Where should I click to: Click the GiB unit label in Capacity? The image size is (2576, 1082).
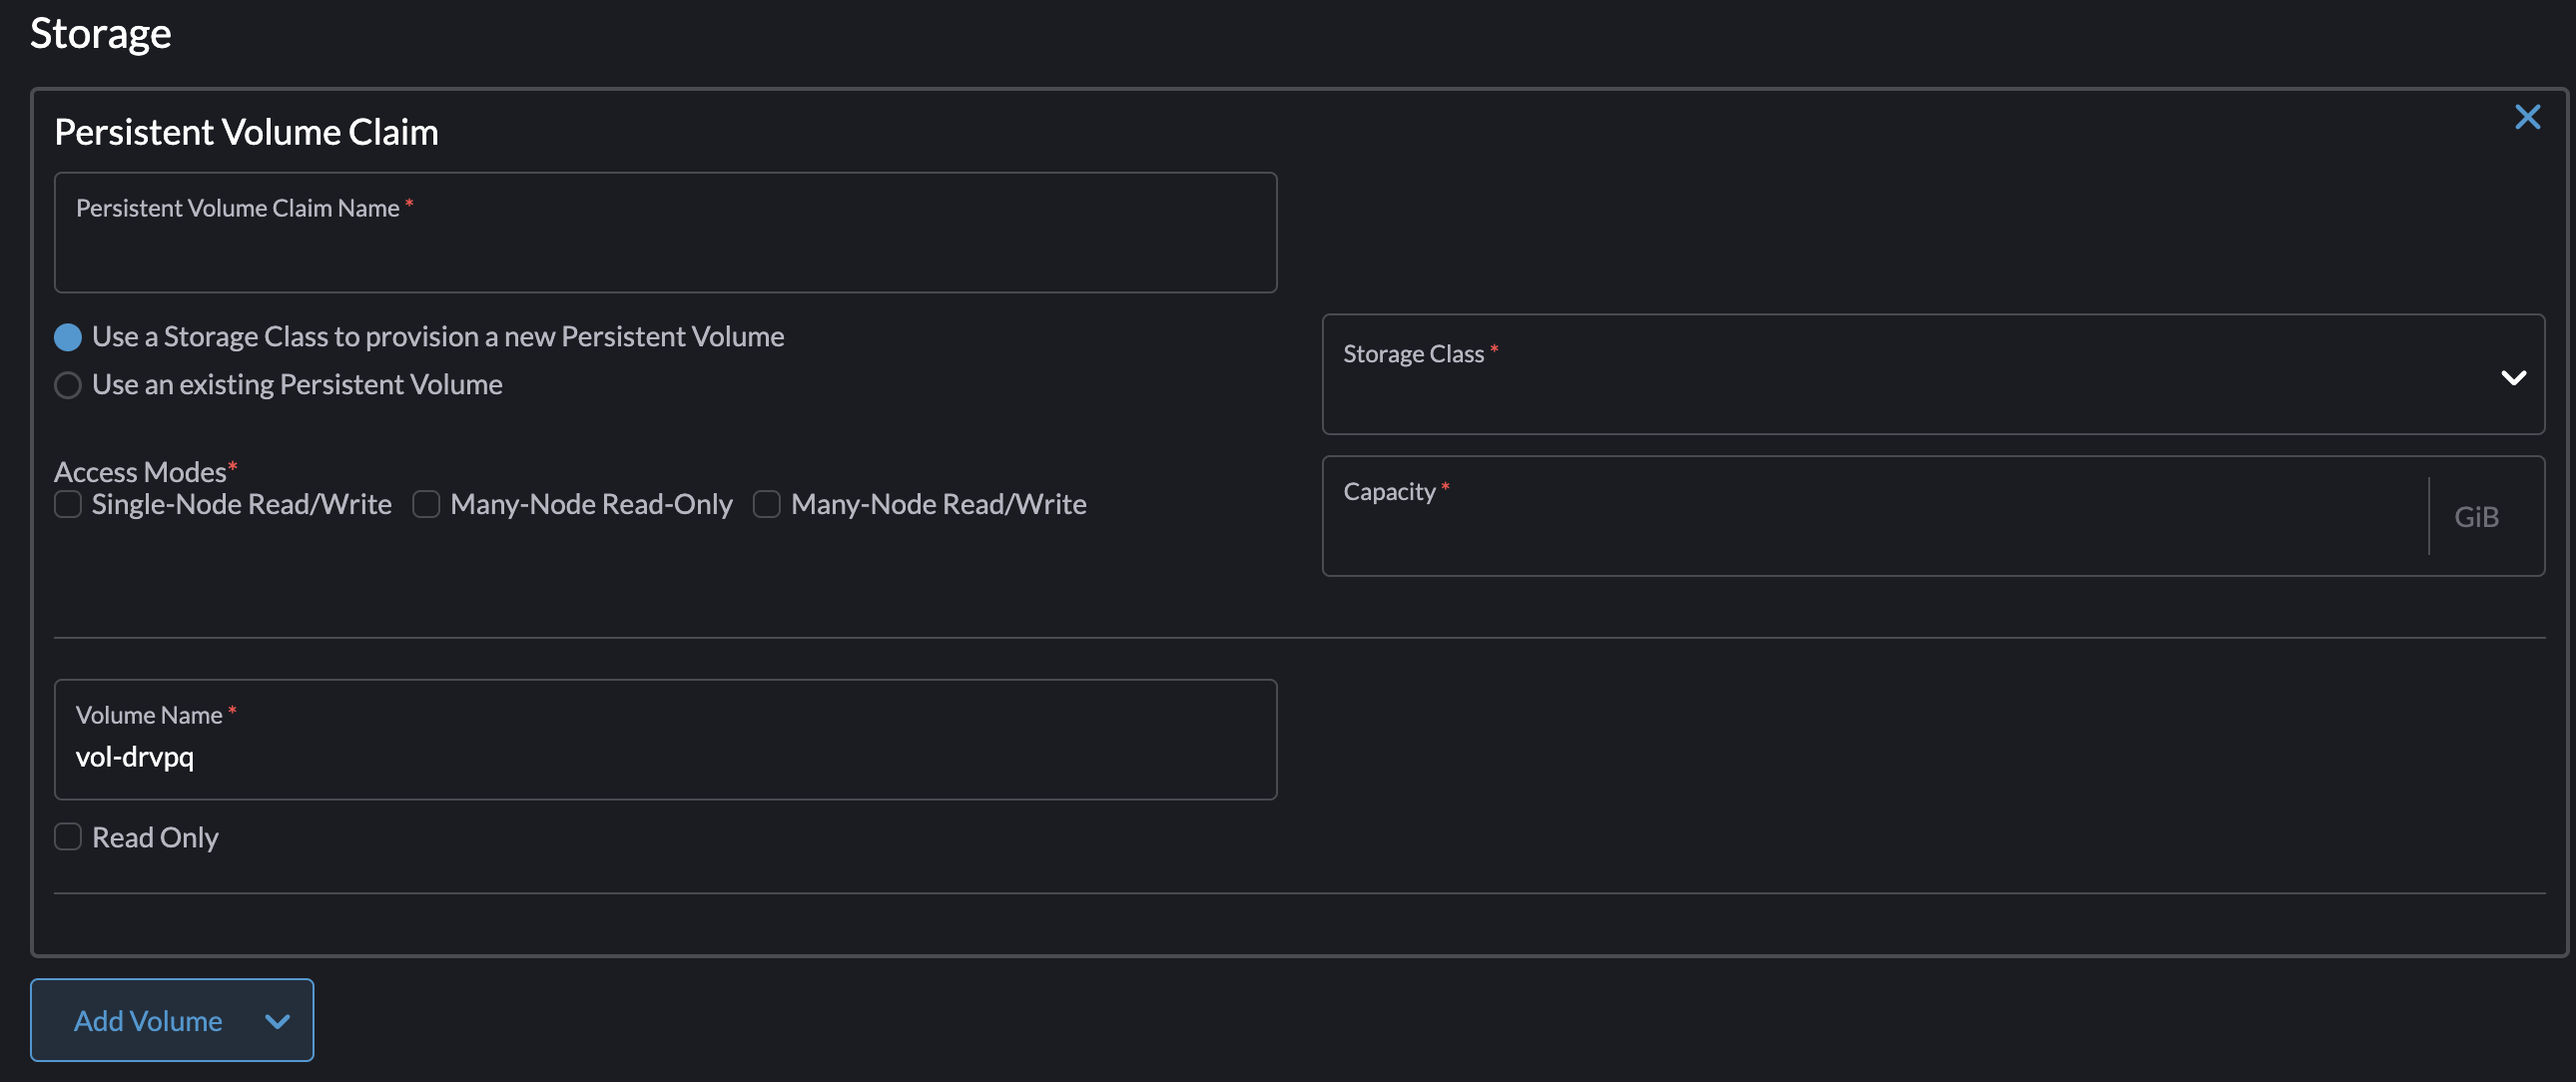2476,517
